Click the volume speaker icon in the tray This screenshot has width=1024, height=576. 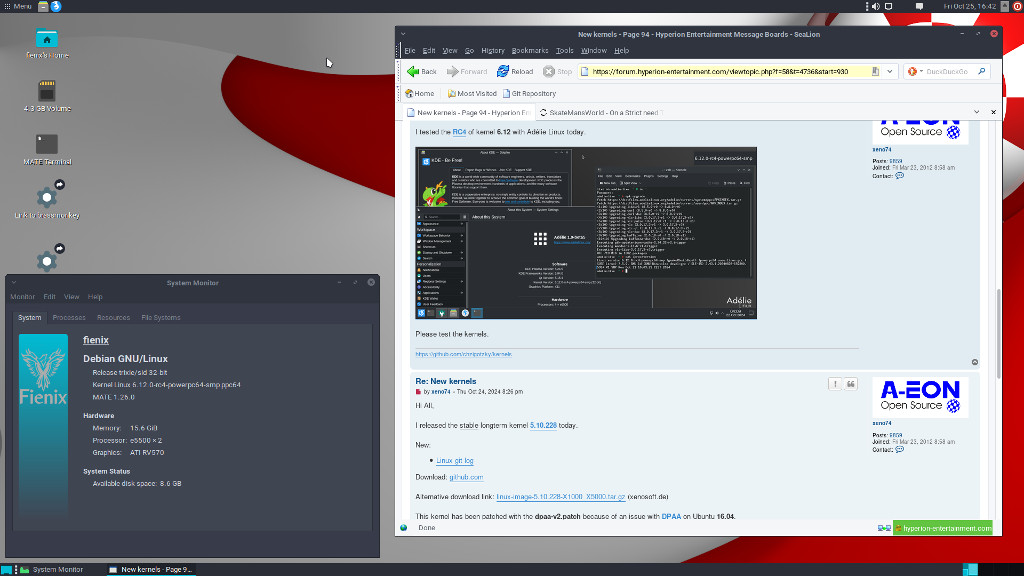point(876,6)
